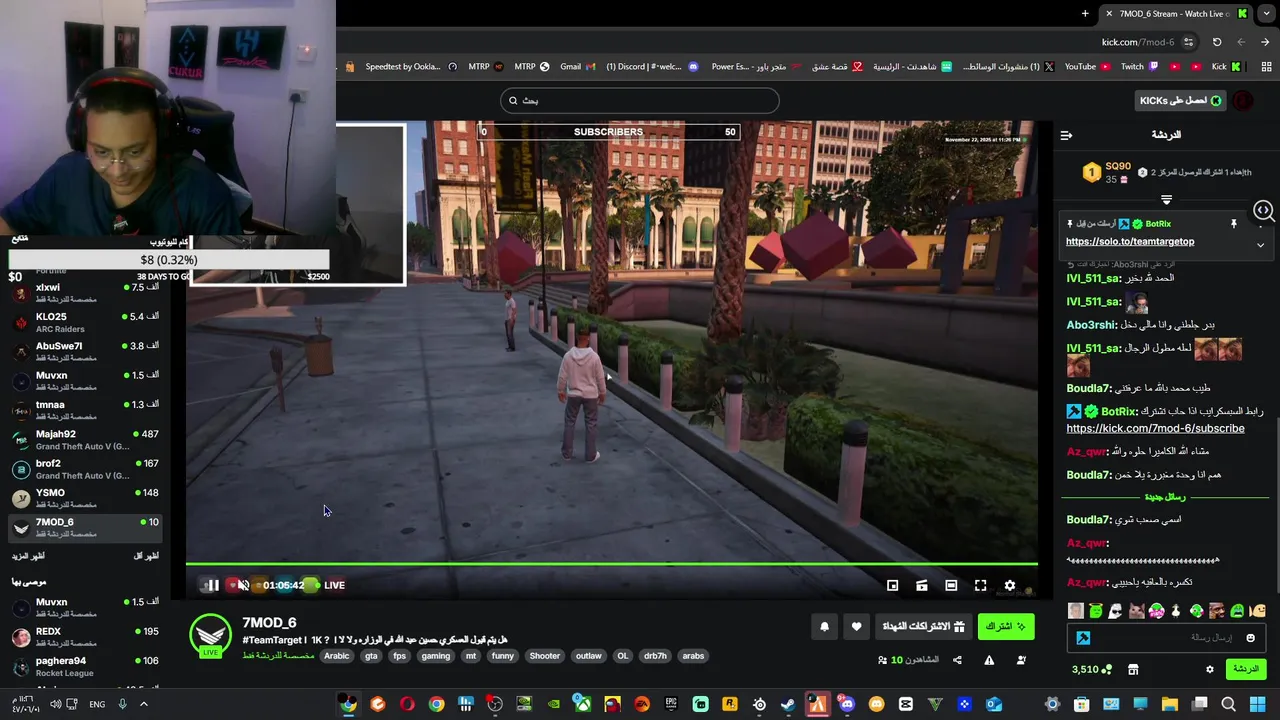Open the emoji picker in chat input

[1250, 637]
